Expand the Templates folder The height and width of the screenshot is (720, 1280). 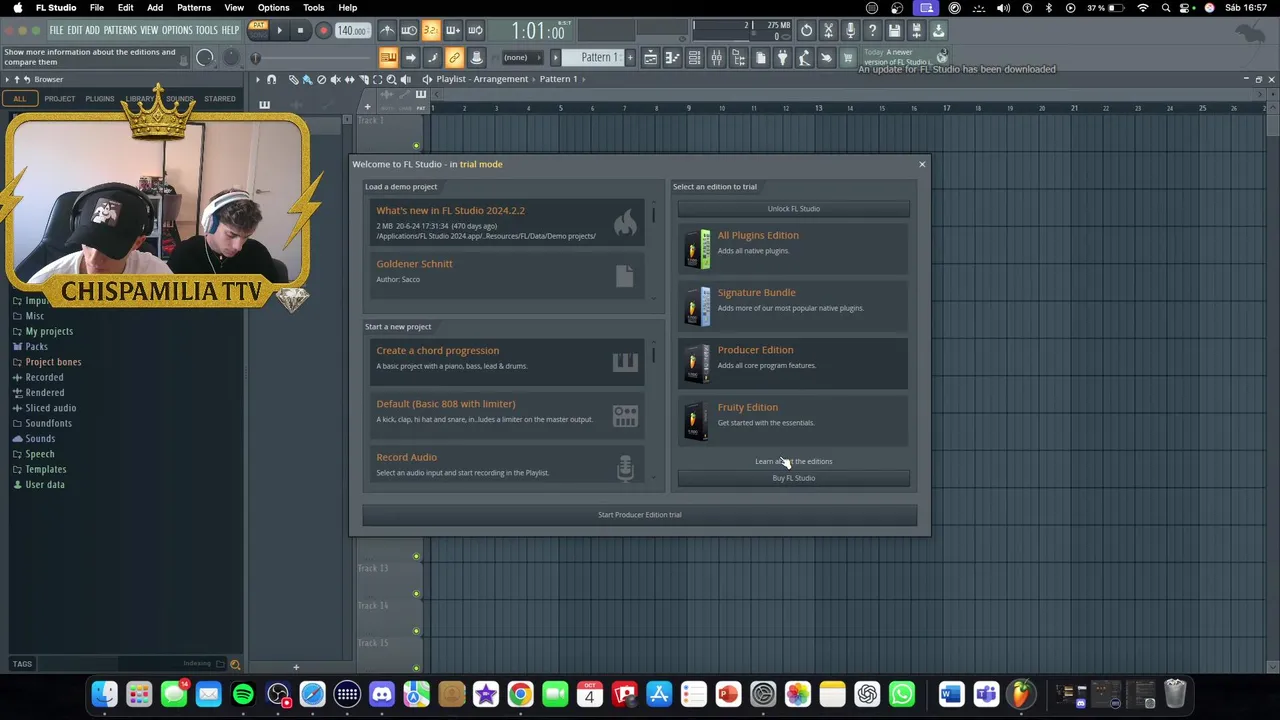(x=46, y=469)
